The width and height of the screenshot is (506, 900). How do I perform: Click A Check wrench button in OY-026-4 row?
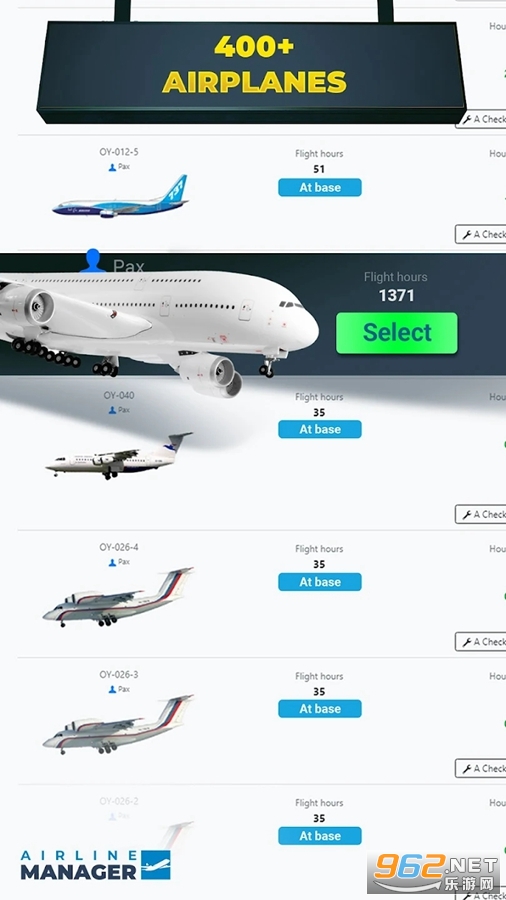[481, 642]
